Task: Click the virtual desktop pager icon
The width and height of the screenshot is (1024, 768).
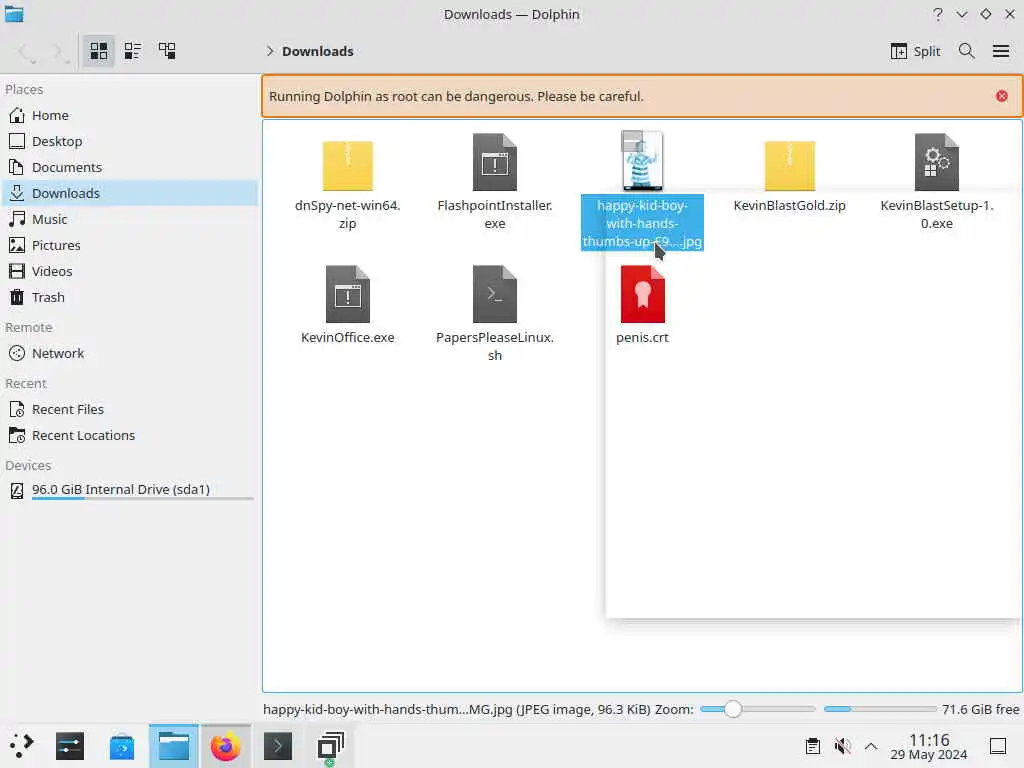Action: pos(330,746)
